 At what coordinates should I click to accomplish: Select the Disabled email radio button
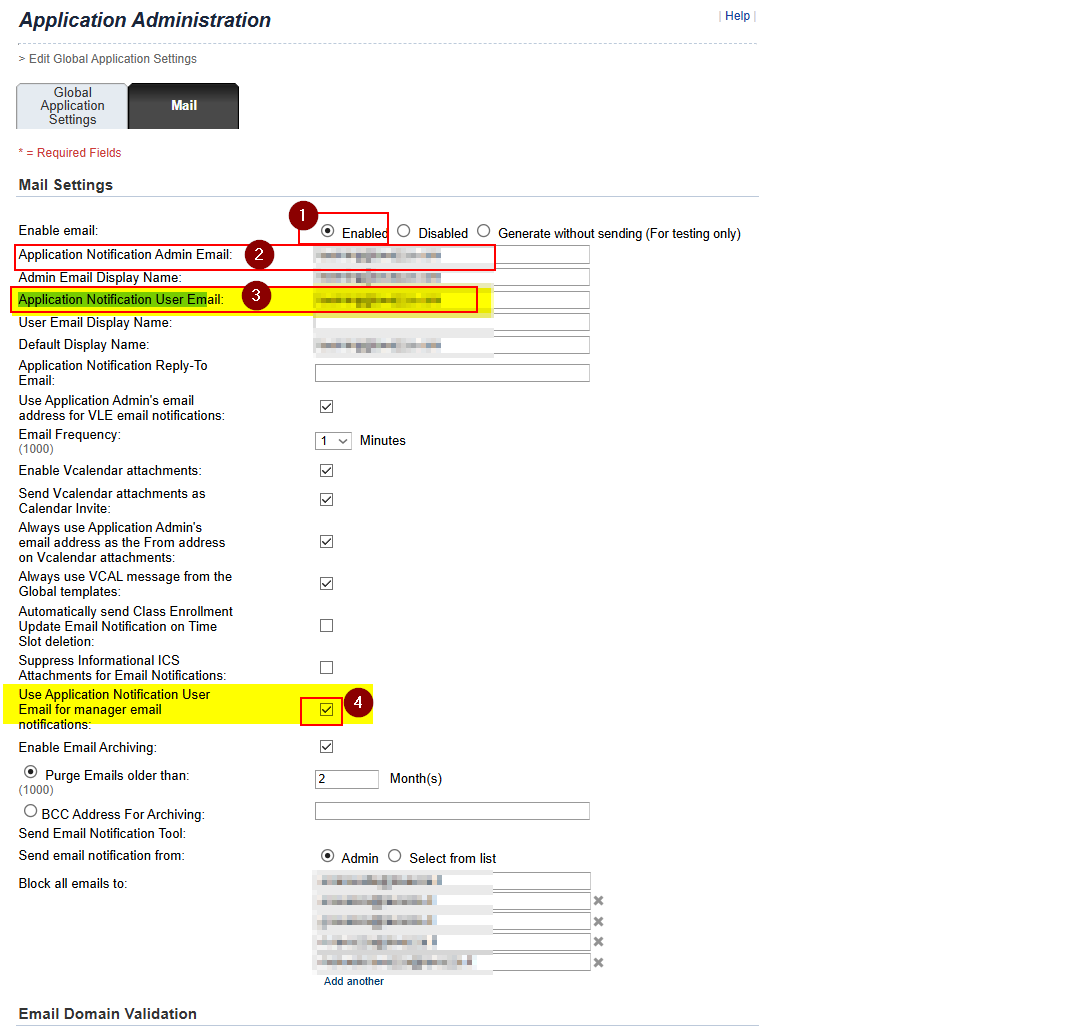404,231
